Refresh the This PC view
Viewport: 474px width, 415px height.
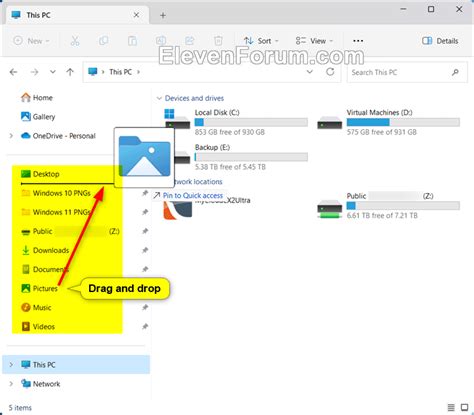click(330, 72)
